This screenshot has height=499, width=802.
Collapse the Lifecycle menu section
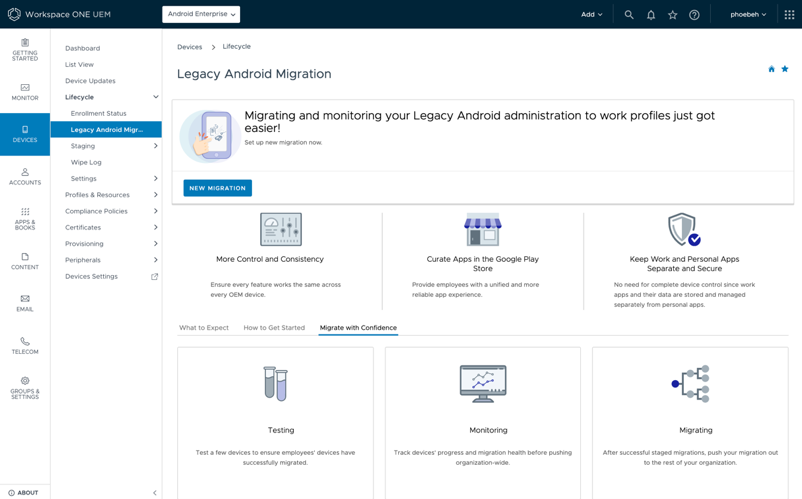(155, 97)
